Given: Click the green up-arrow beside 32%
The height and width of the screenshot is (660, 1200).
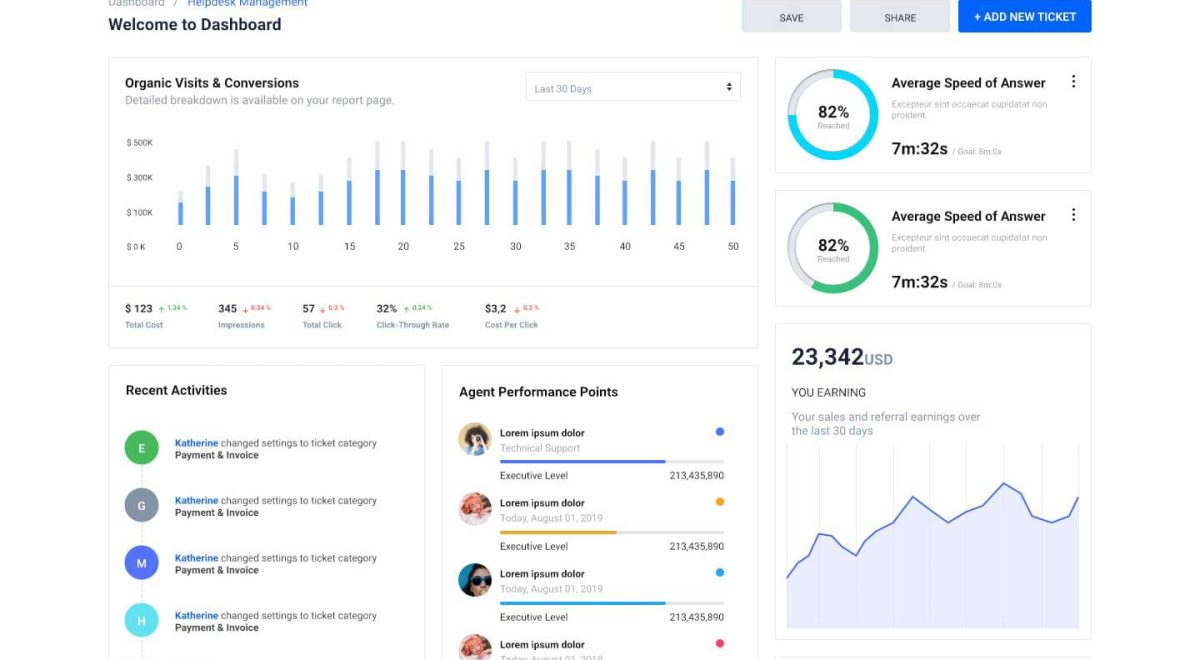Looking at the screenshot, I should click(x=406, y=308).
